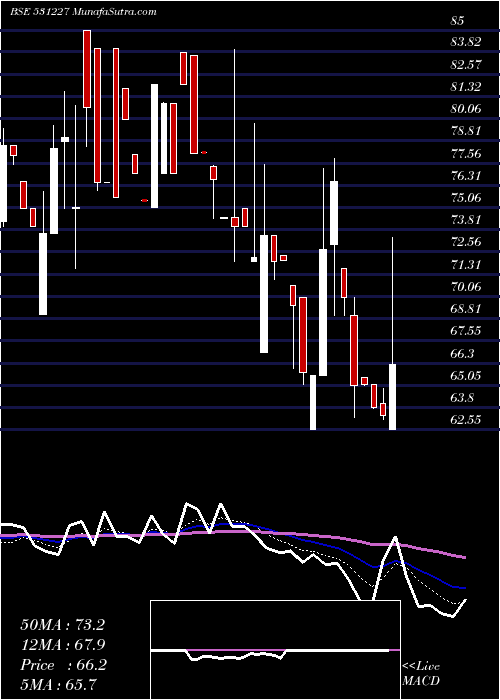Click the pink 50MA line in the indicator panel
The image size is (500, 700).
pos(233,533)
